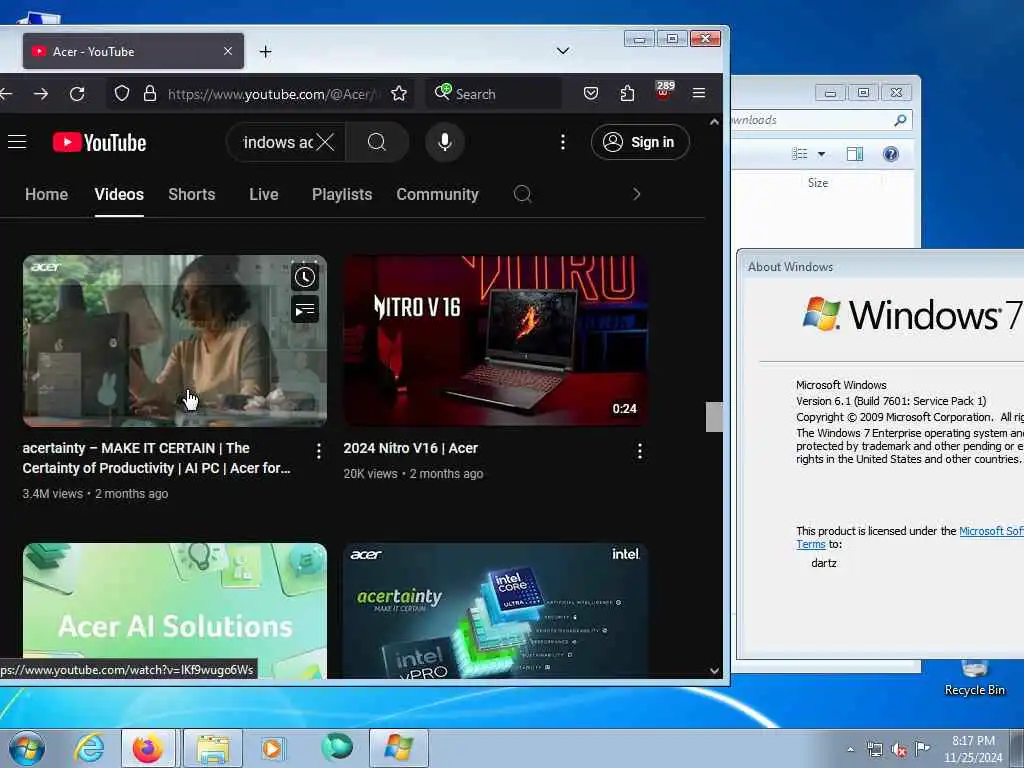Go back in Firefox
The height and width of the screenshot is (768, 1024).
tap(7, 94)
